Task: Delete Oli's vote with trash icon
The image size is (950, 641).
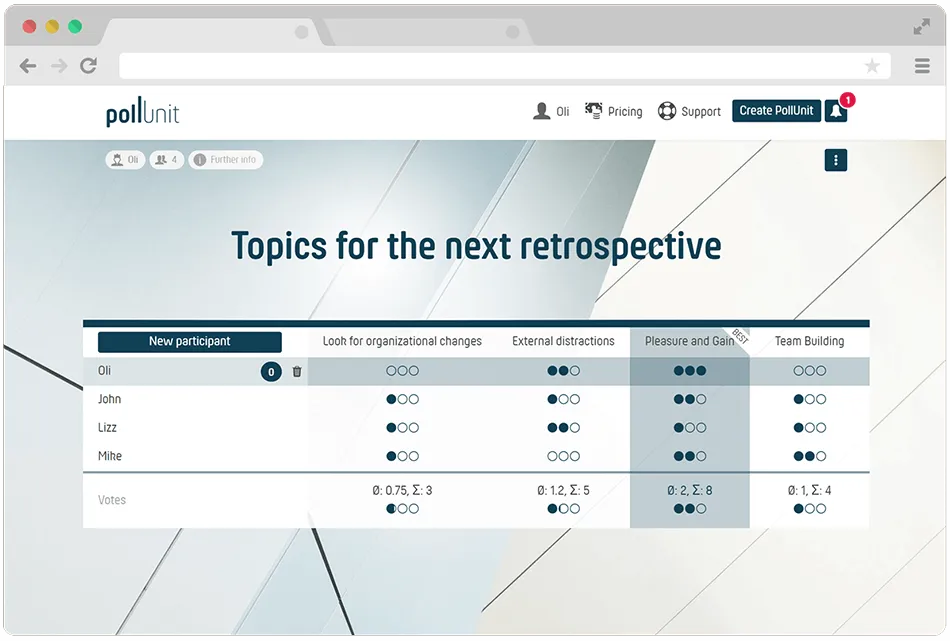Action: click(x=297, y=372)
